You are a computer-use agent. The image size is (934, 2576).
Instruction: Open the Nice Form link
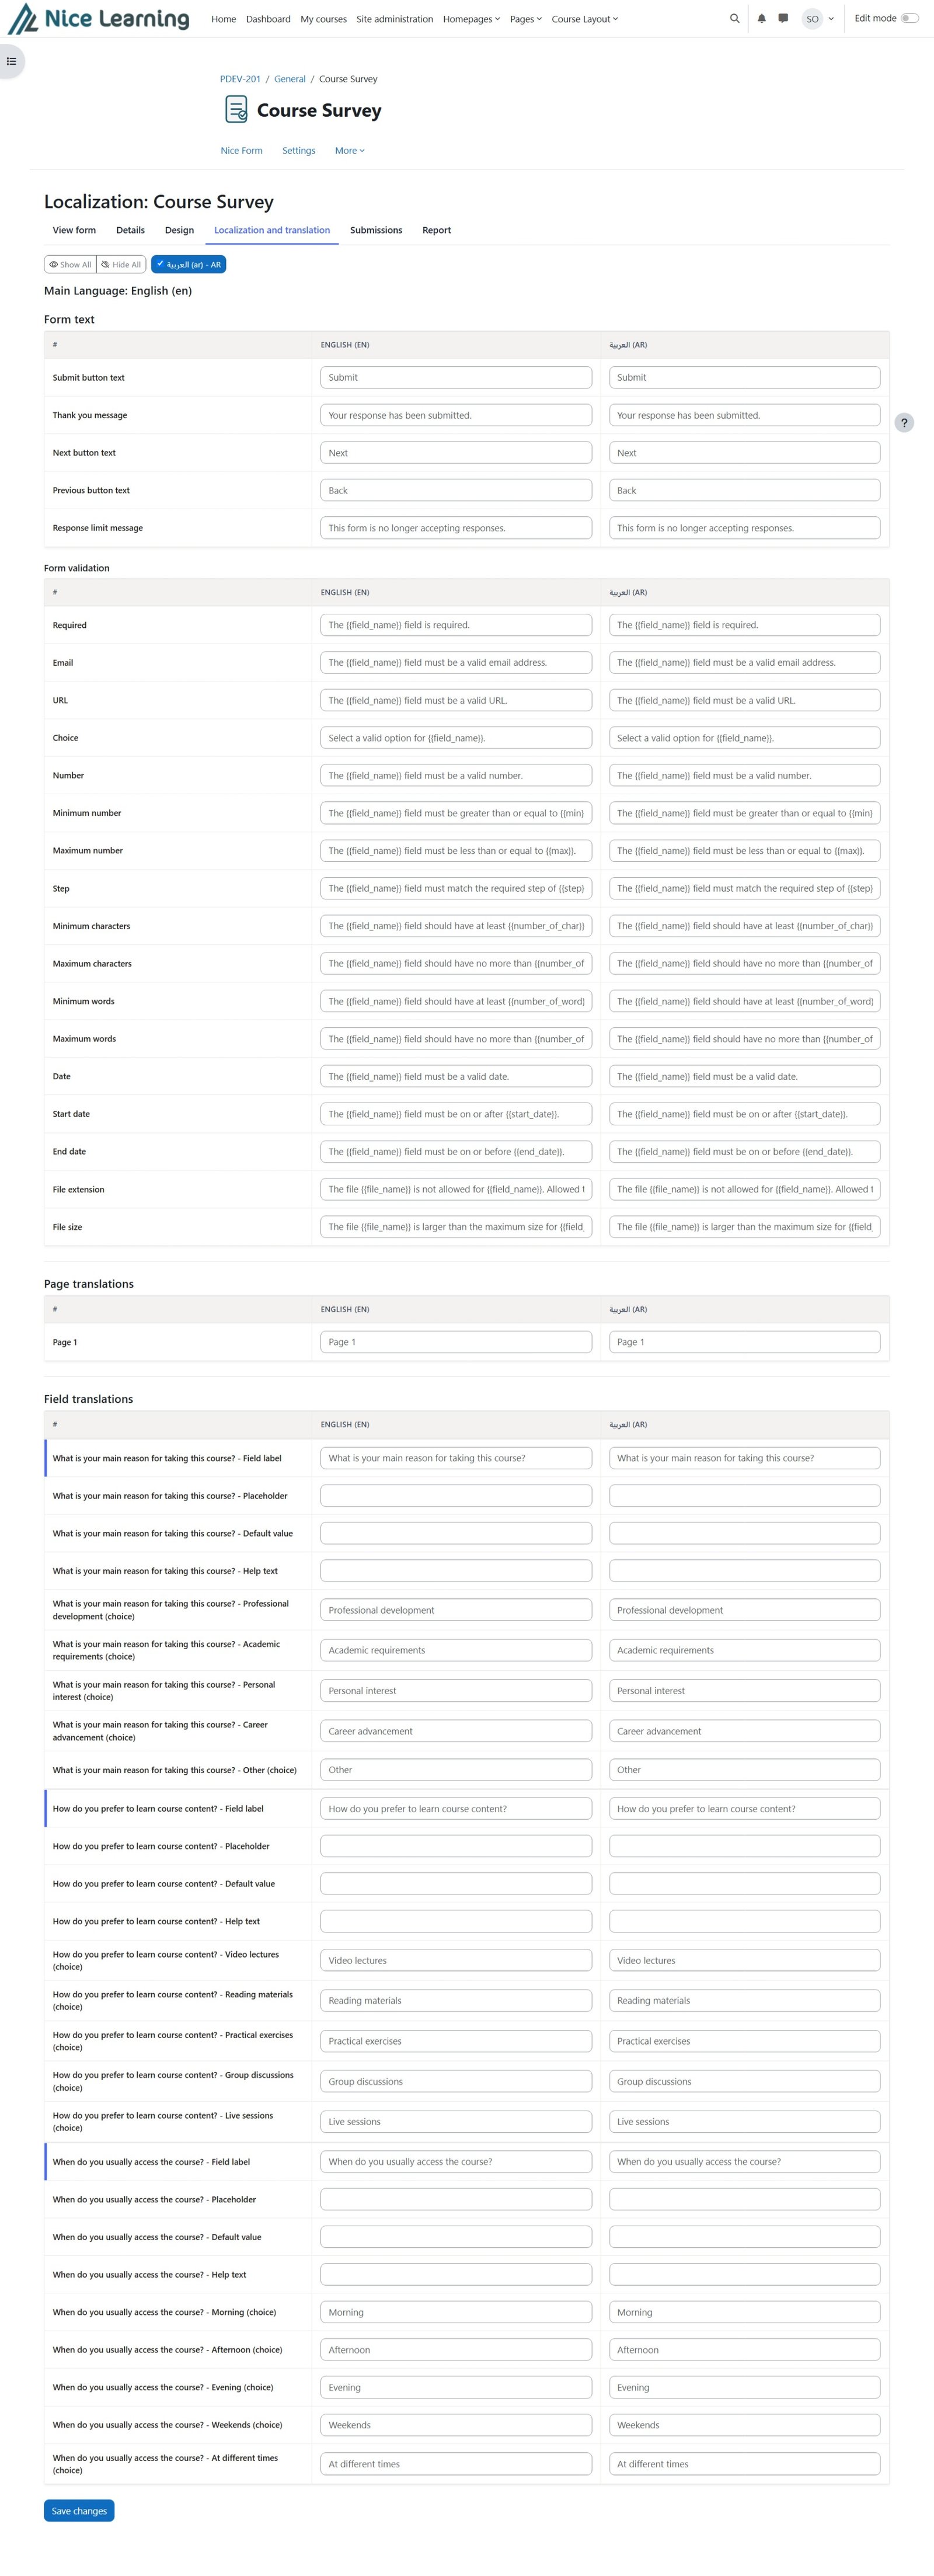click(x=241, y=151)
